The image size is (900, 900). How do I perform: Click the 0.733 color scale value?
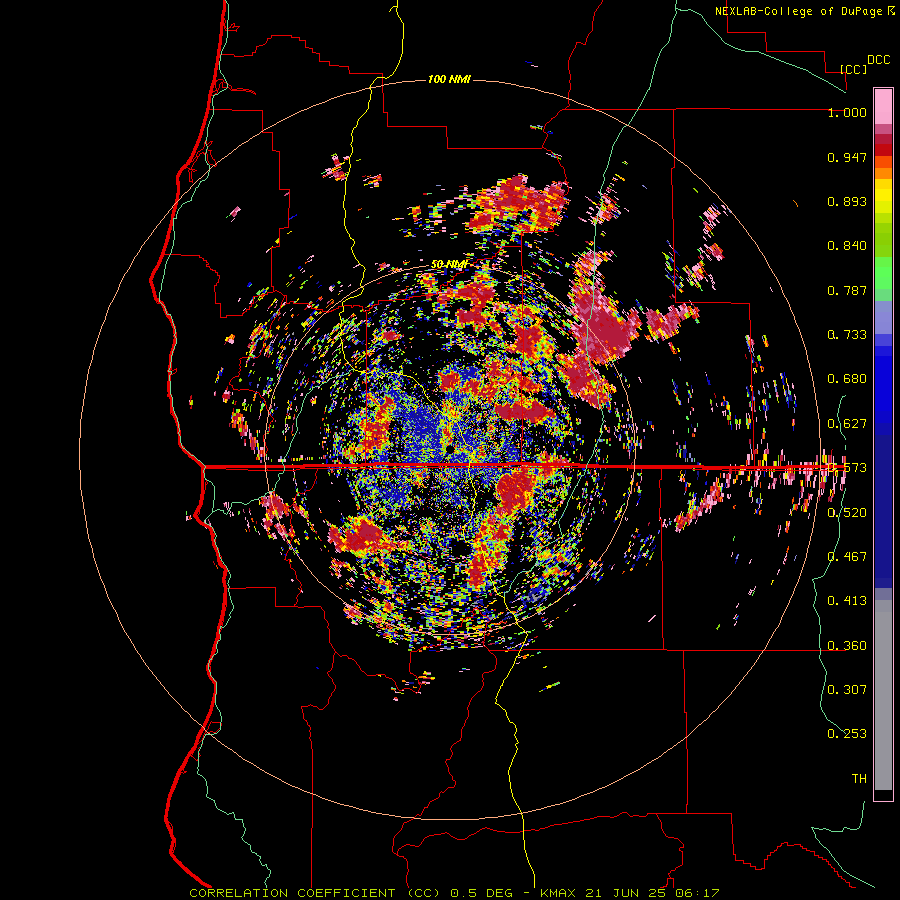pos(847,335)
